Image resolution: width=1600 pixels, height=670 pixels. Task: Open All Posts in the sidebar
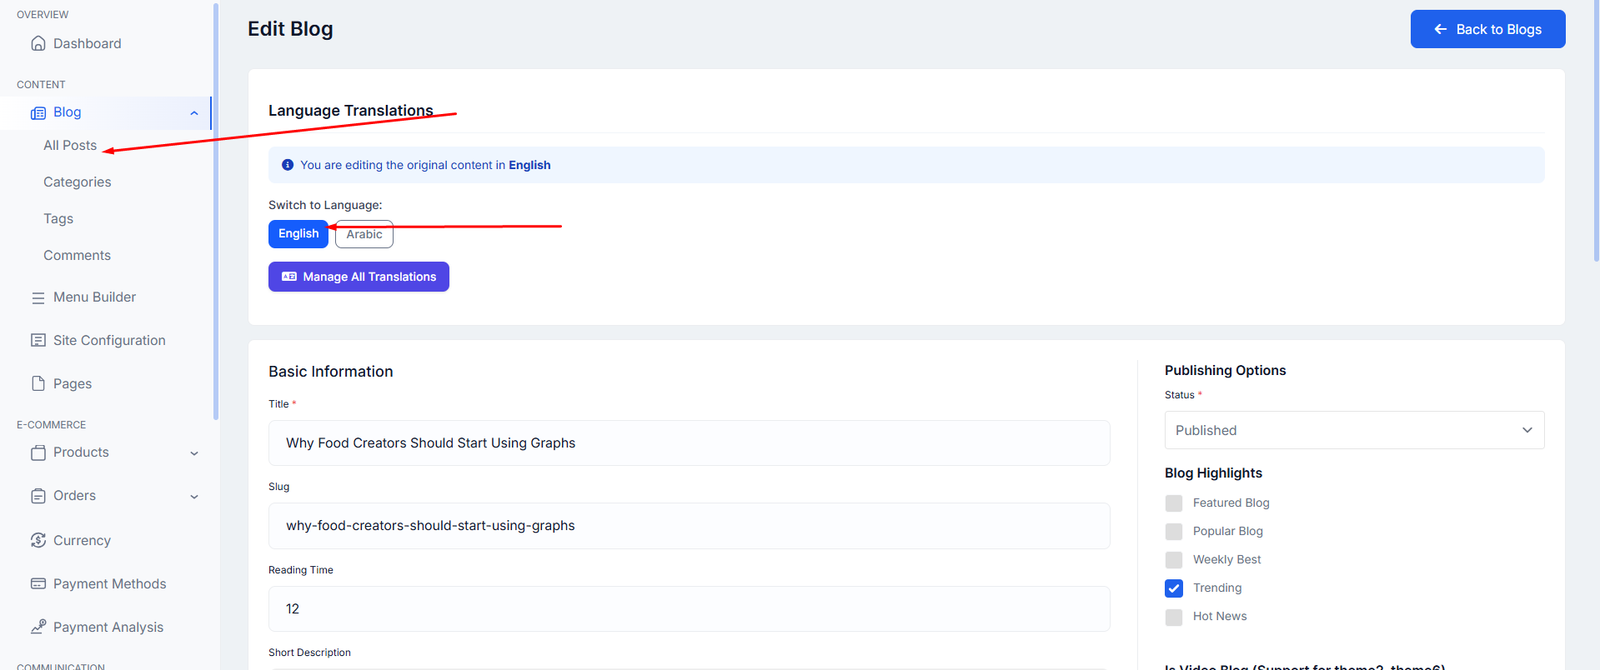pos(70,145)
